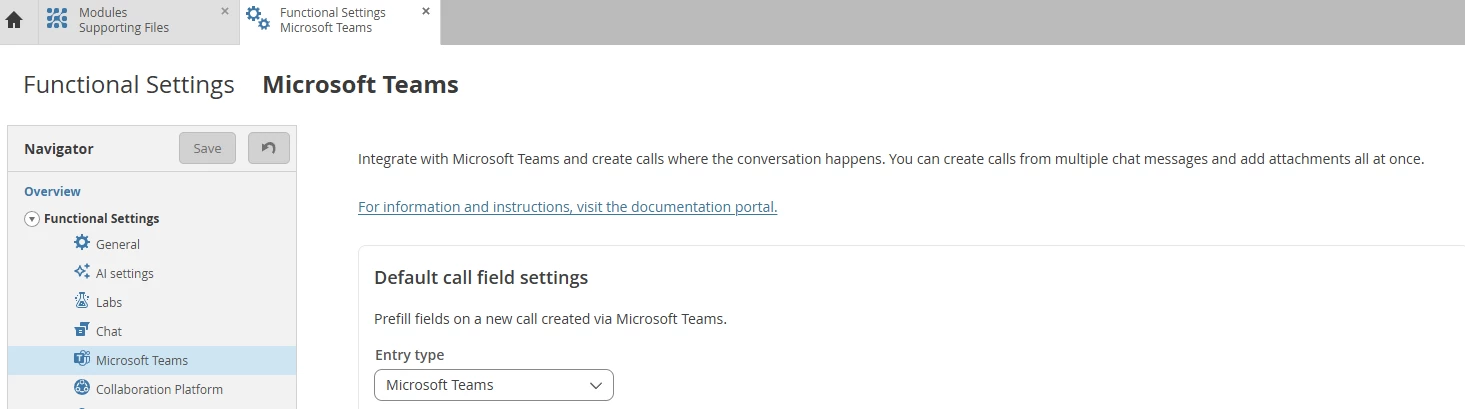1465x409 pixels.
Task: Switch to Modules Supporting Files tab
Action: (x=138, y=21)
